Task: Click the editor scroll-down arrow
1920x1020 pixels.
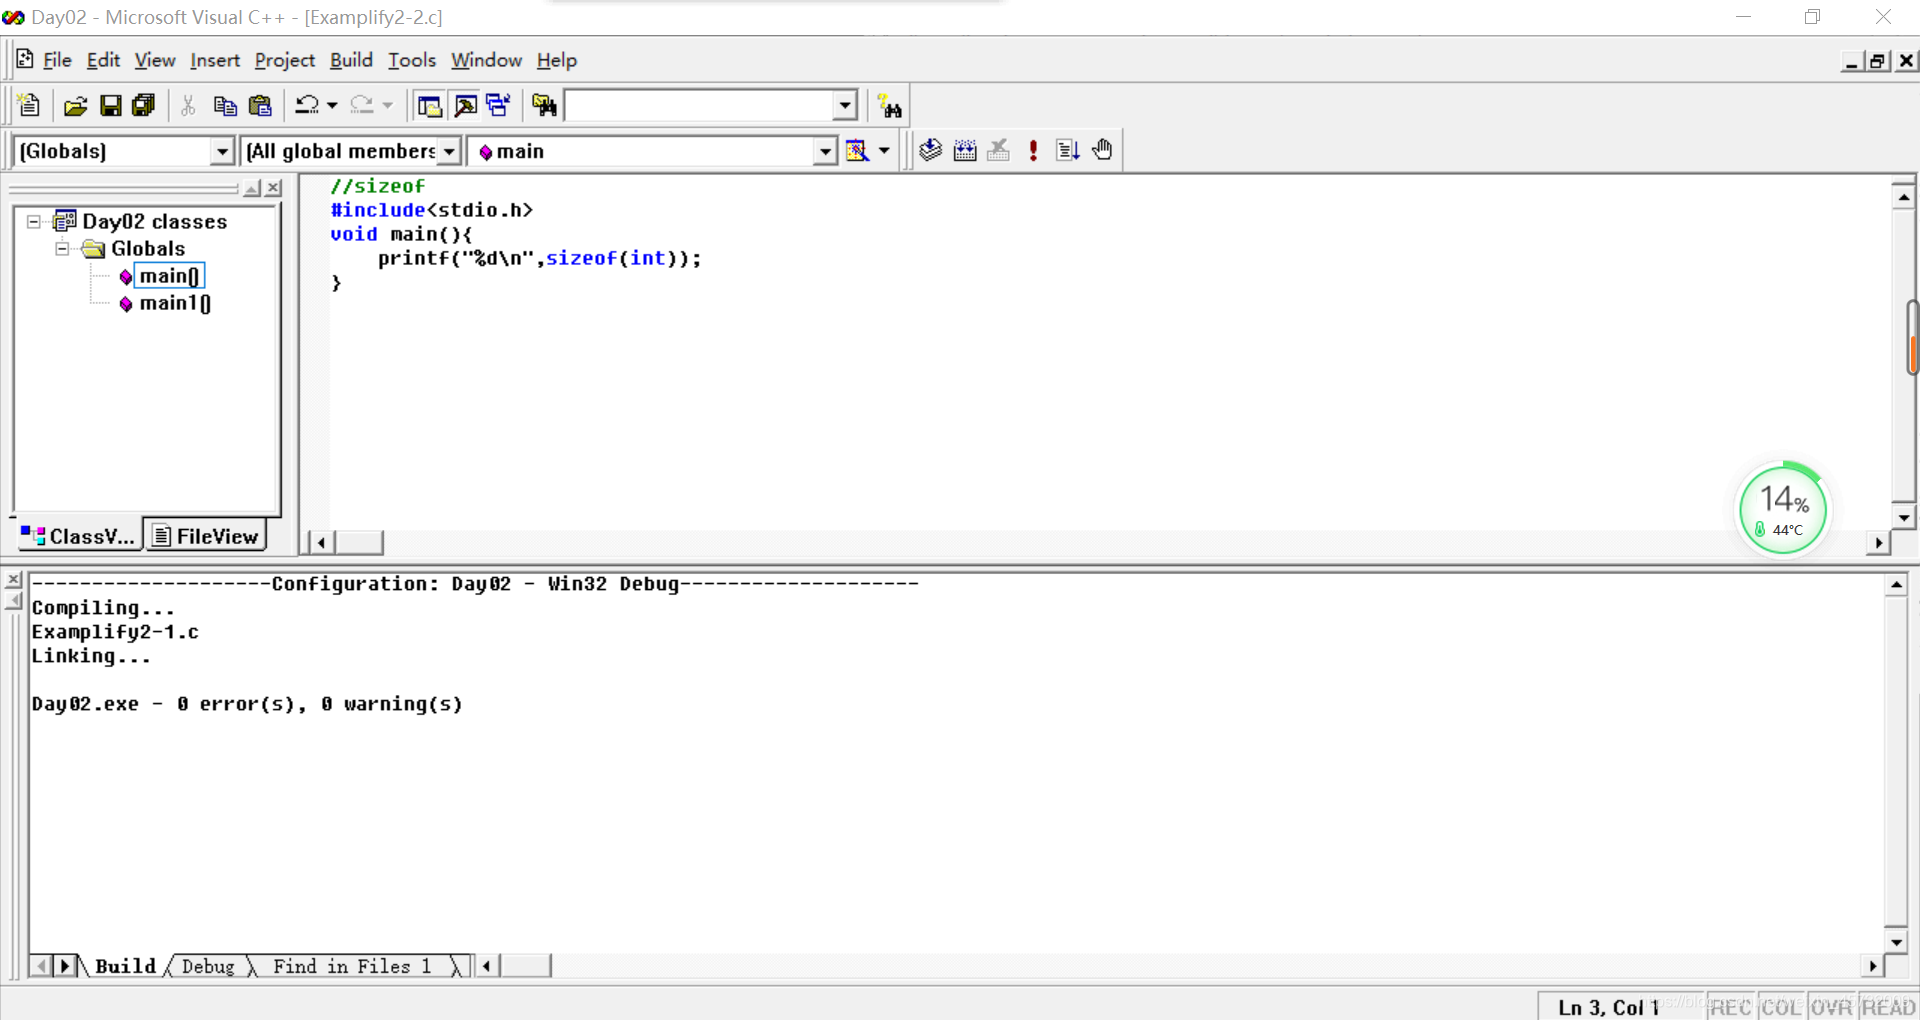Action: click(x=1903, y=517)
